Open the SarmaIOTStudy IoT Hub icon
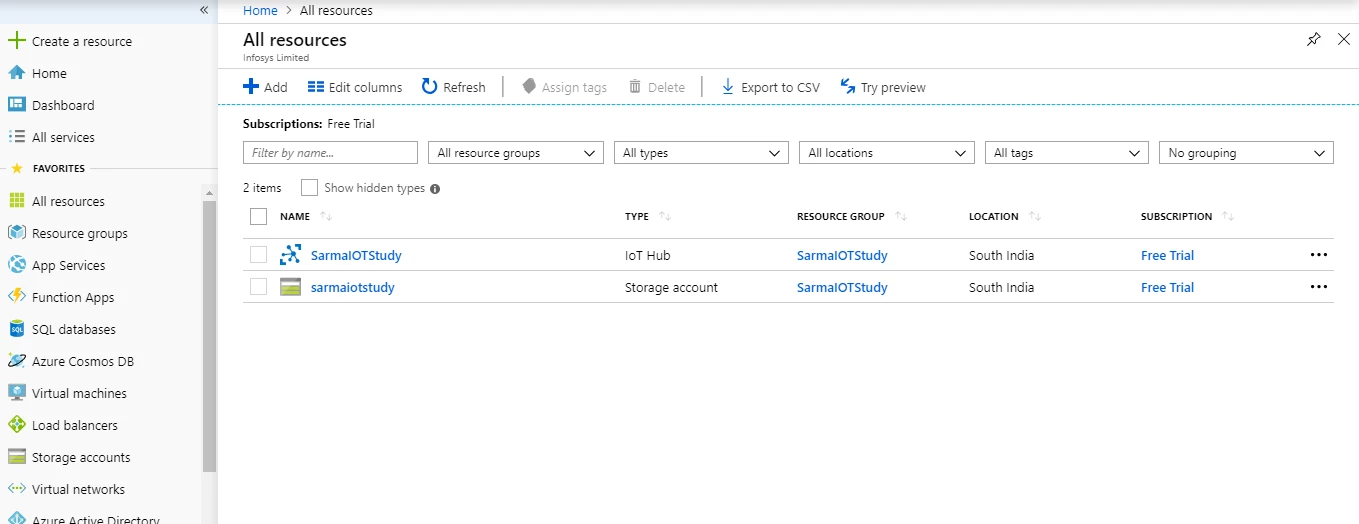Screen dimensions: 1359x524 290,255
